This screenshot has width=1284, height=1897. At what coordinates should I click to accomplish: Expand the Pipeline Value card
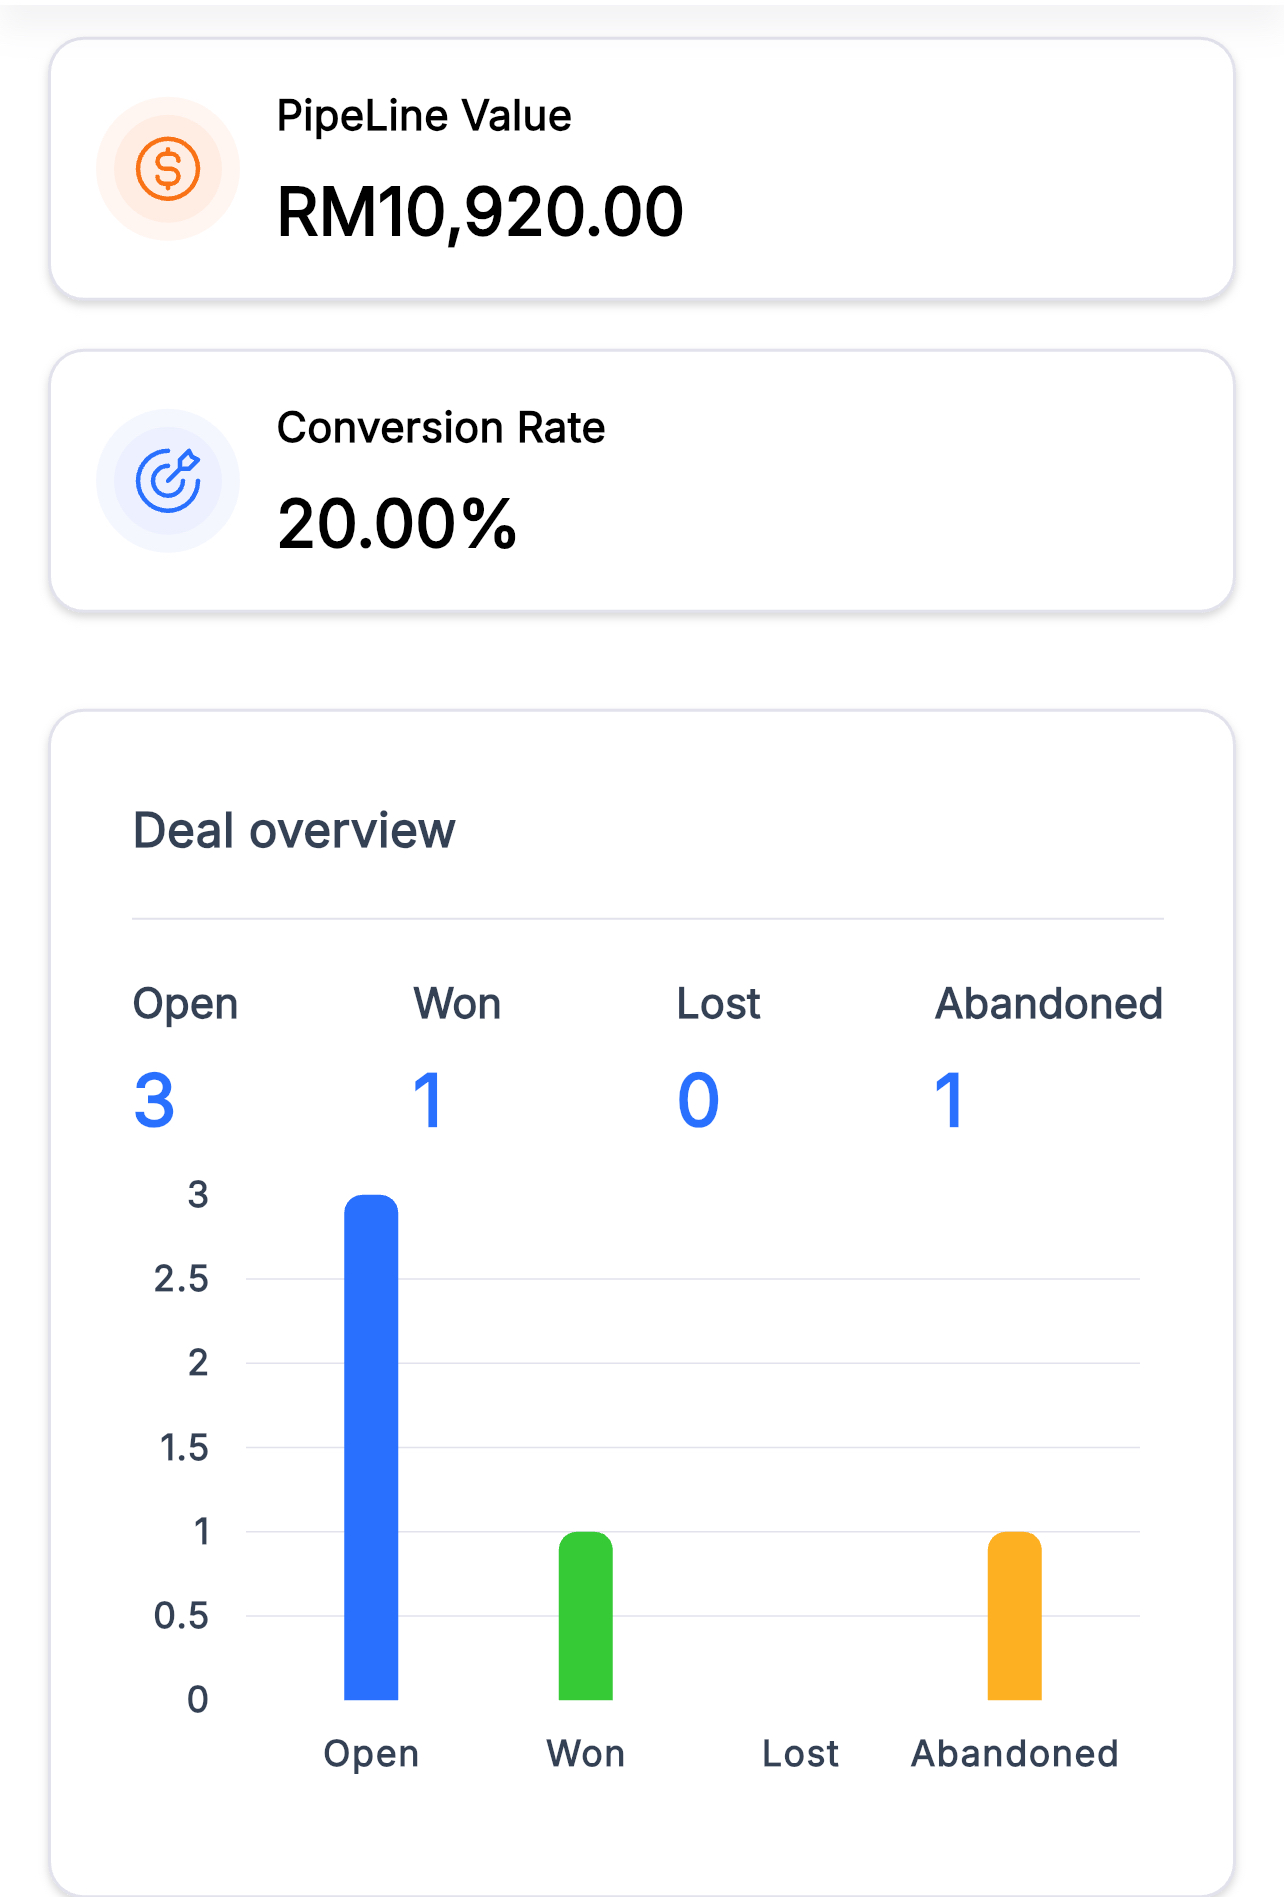point(642,169)
